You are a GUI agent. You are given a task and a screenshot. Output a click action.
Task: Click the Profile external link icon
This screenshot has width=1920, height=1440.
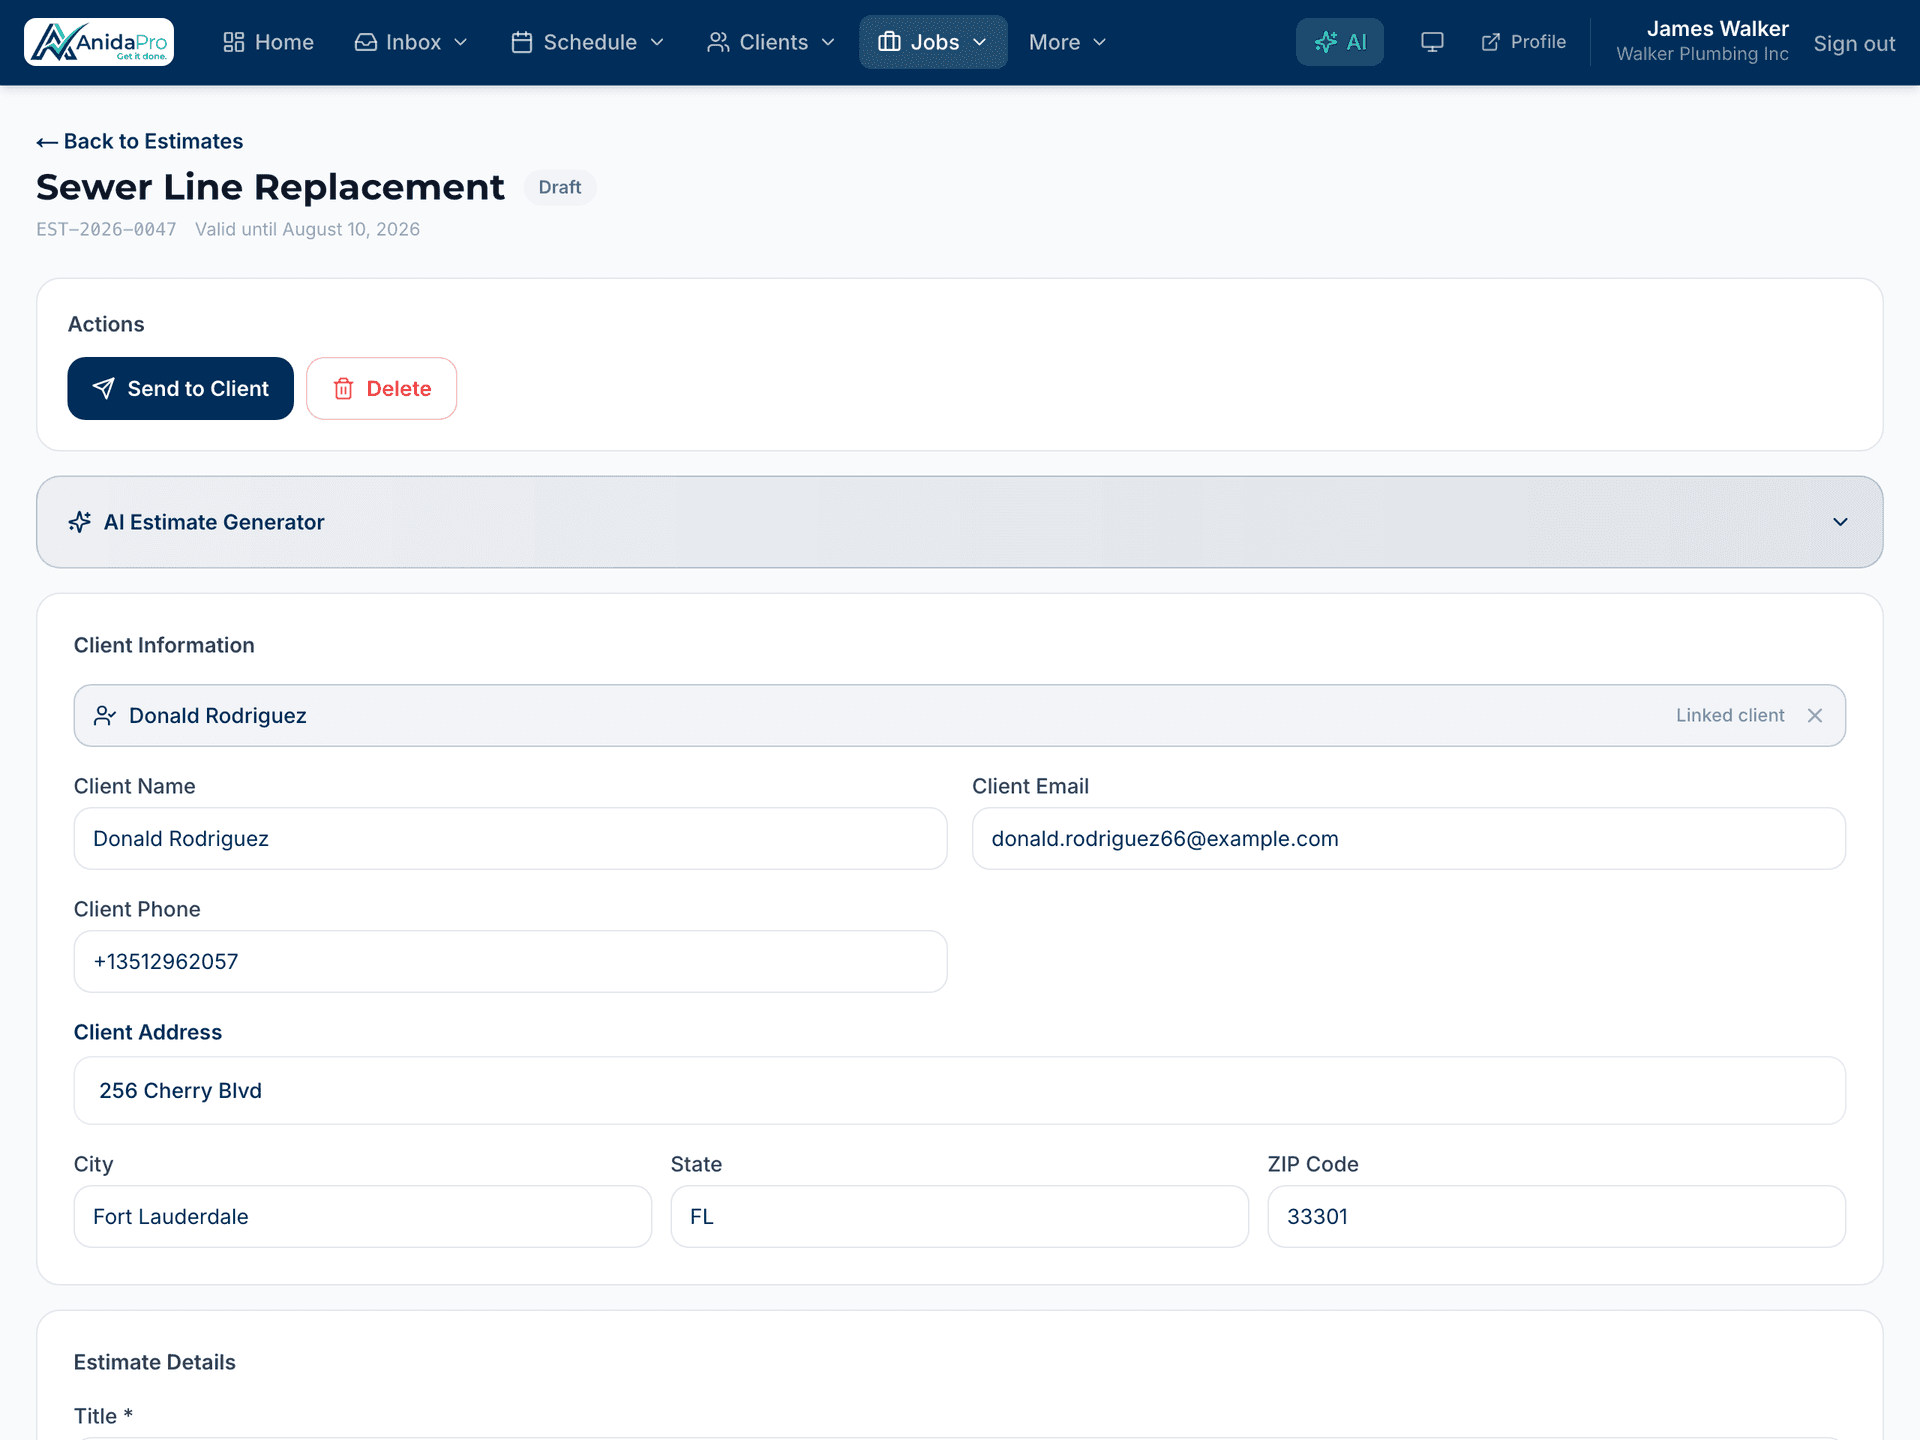pyautogui.click(x=1491, y=42)
